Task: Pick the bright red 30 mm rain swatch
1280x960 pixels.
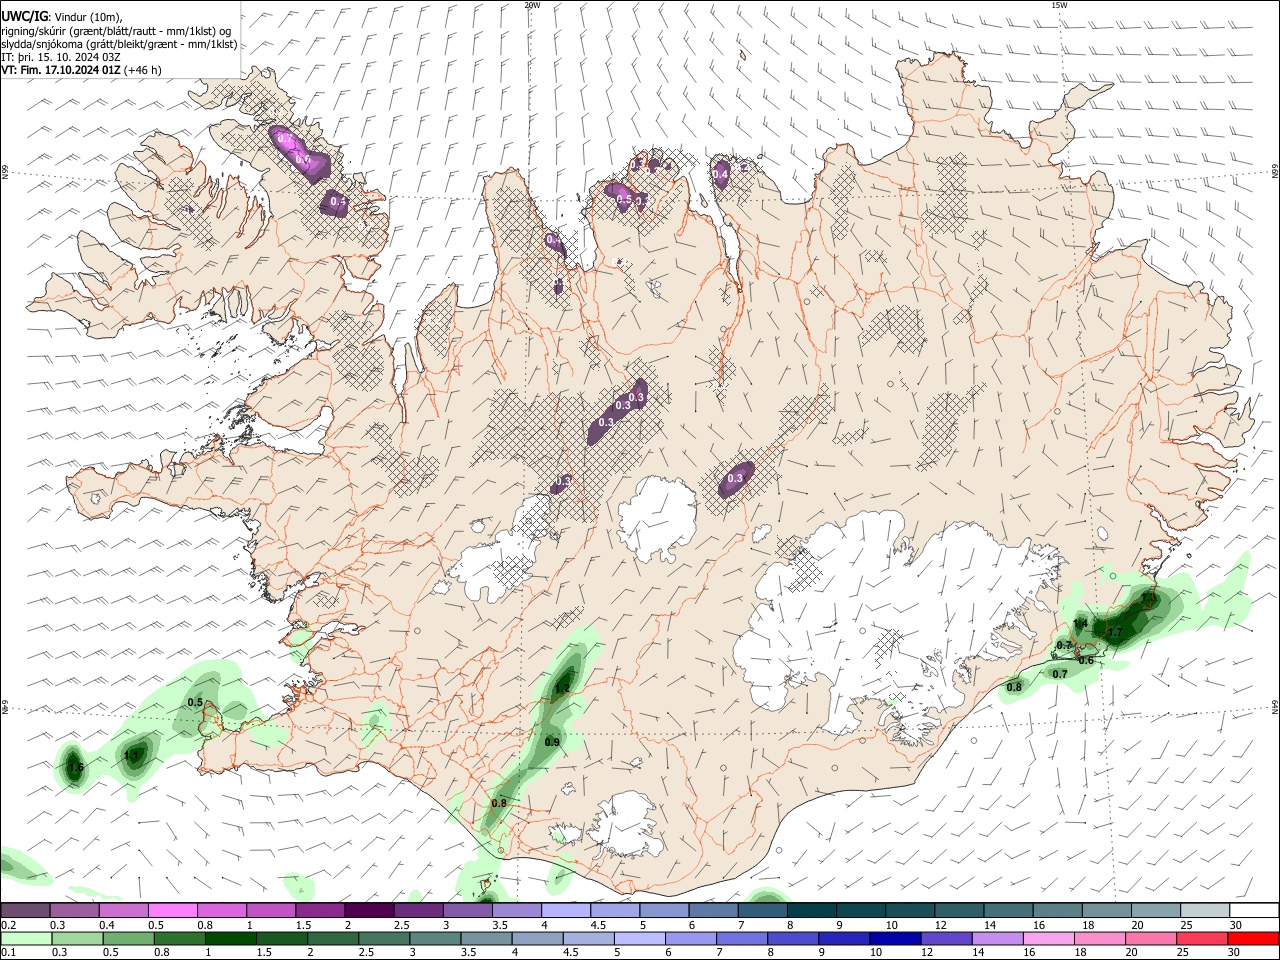Action: [x=1252, y=938]
